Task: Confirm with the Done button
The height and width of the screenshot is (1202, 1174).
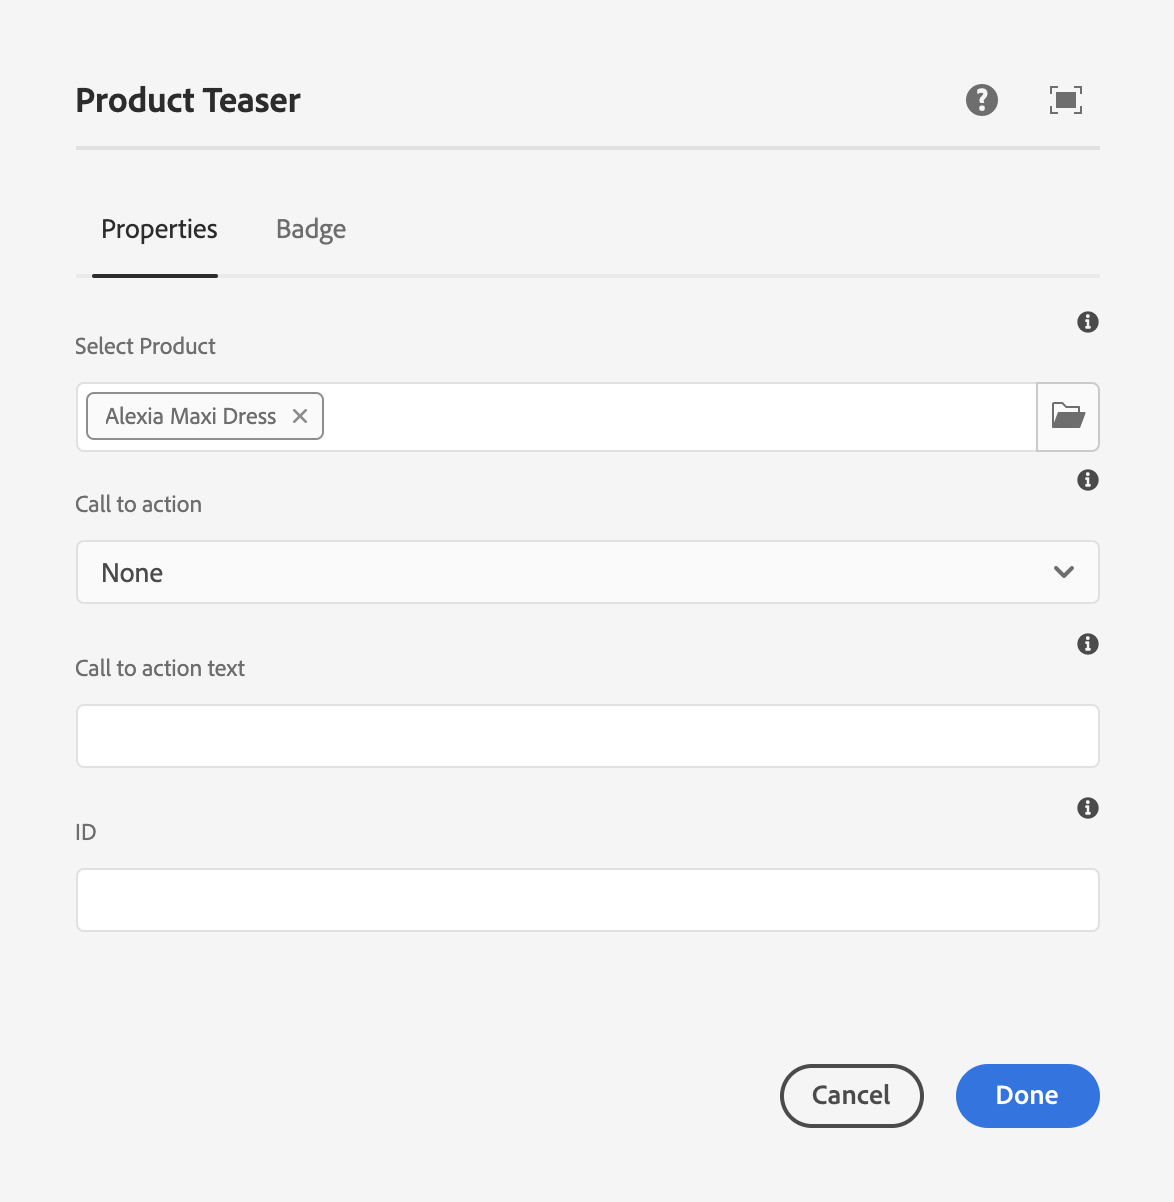Action: [1027, 1095]
